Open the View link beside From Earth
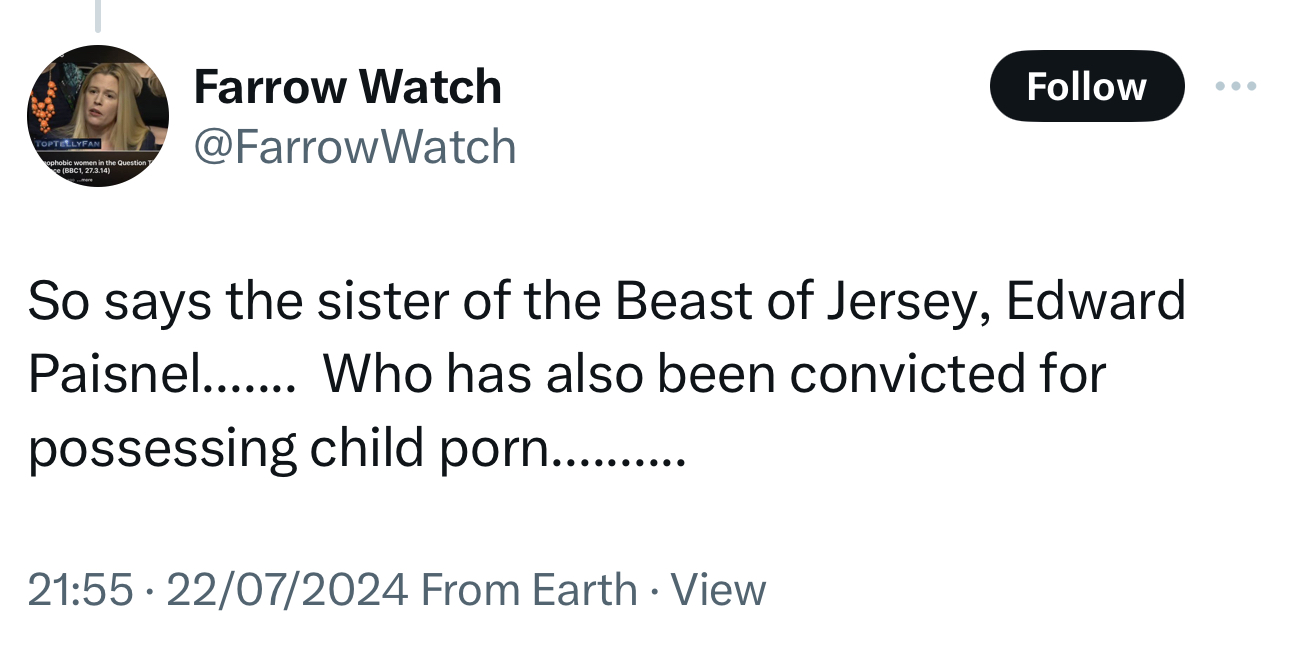Viewport: 1290px width, 645px height. pyautogui.click(x=718, y=589)
